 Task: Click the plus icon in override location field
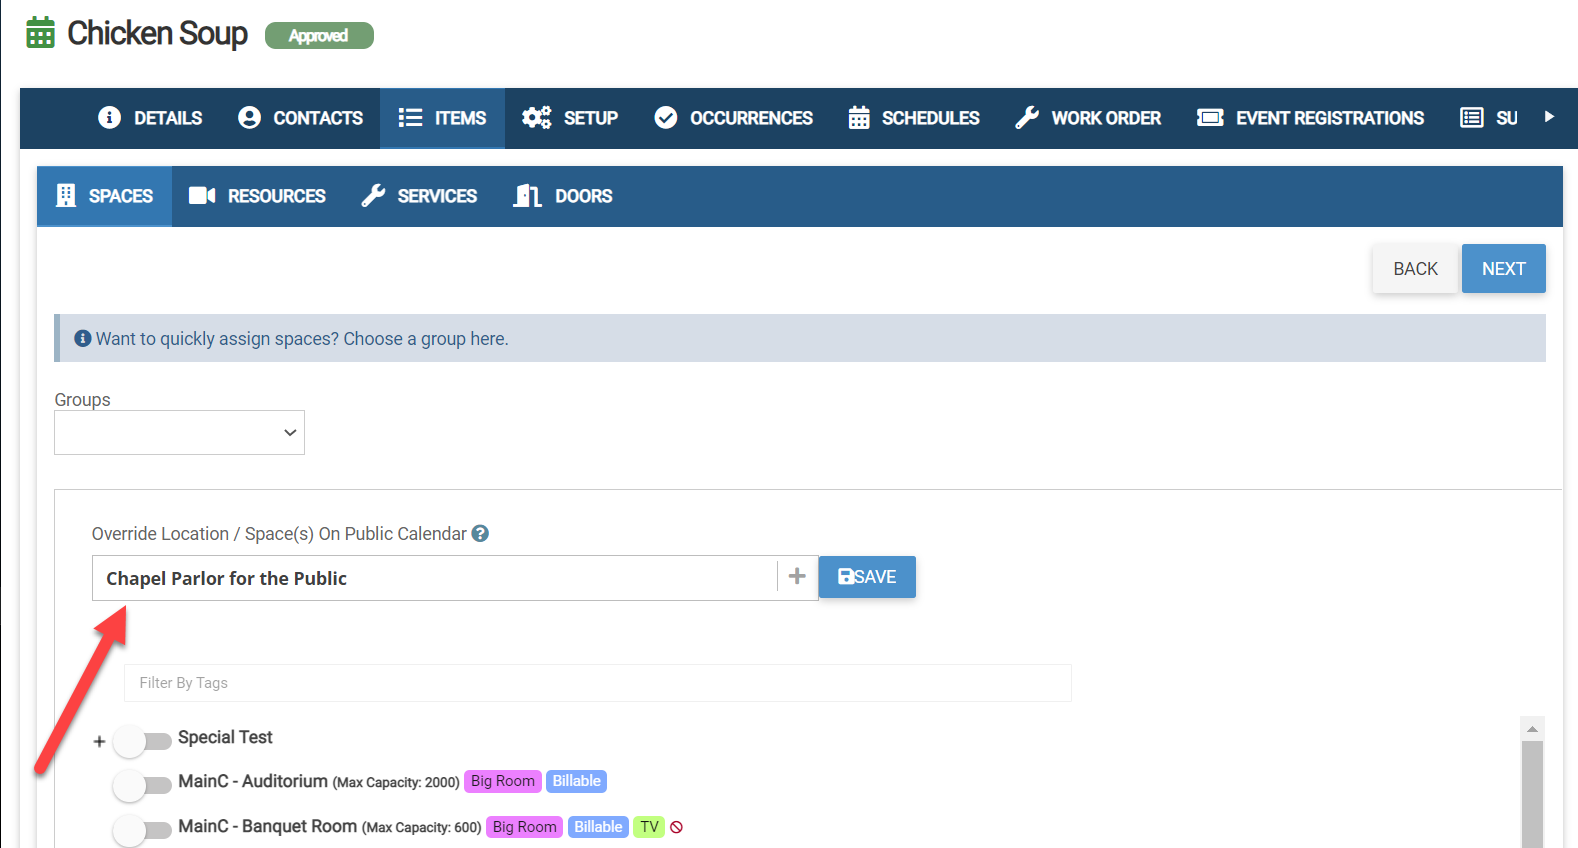[x=797, y=577]
